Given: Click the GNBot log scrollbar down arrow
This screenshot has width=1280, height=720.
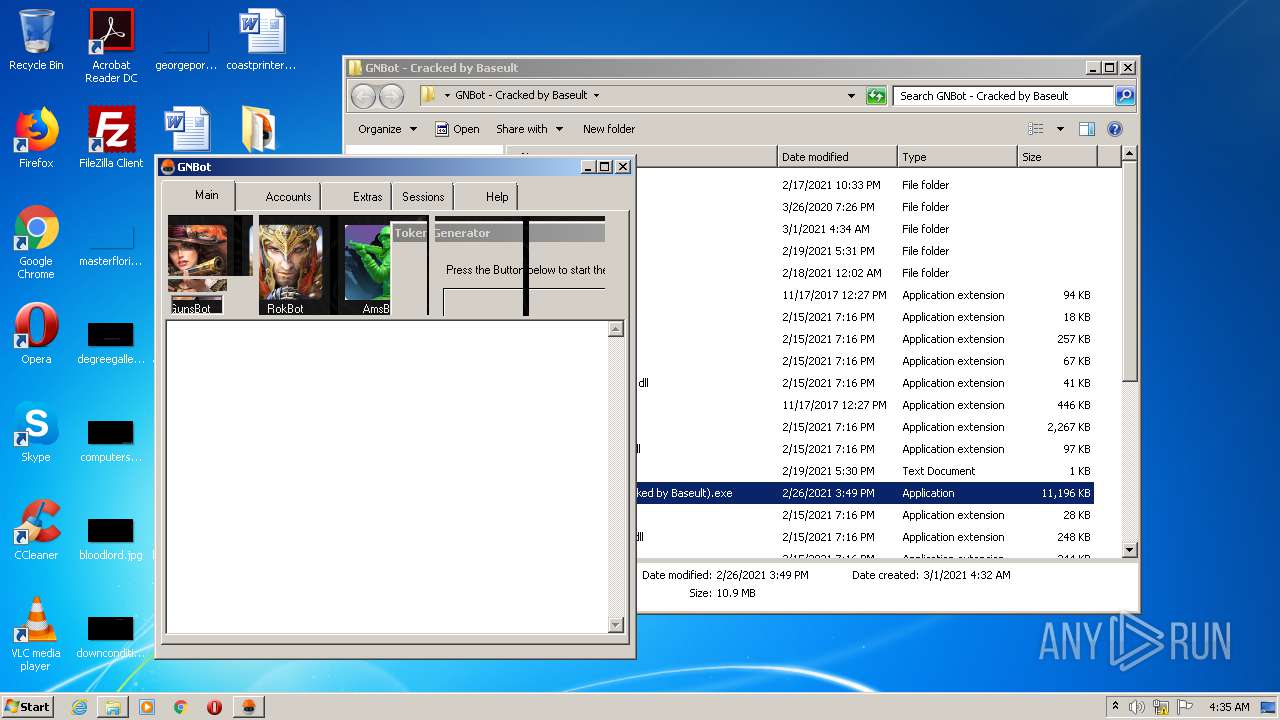Looking at the screenshot, I should tap(616, 625).
